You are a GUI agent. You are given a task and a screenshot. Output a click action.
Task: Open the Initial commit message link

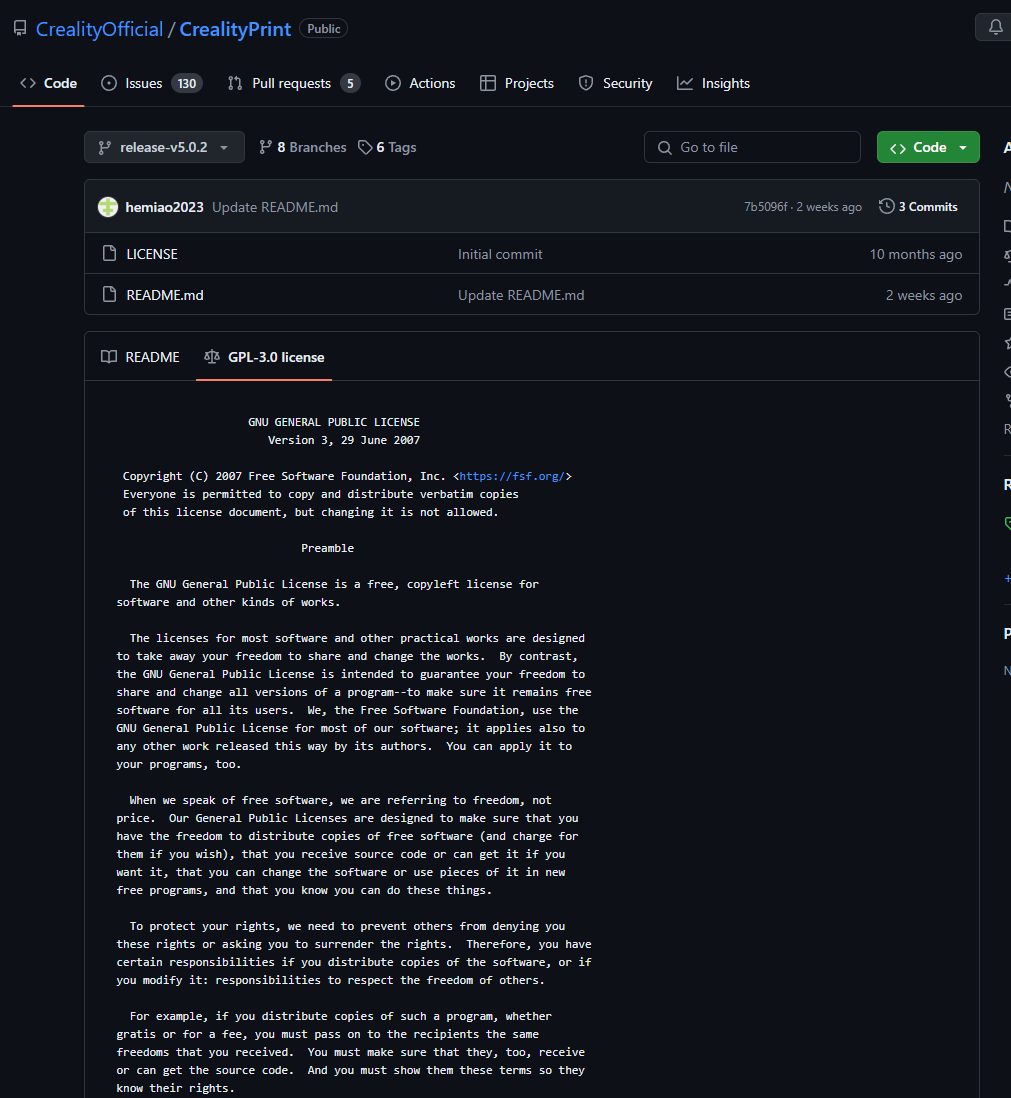coord(500,254)
